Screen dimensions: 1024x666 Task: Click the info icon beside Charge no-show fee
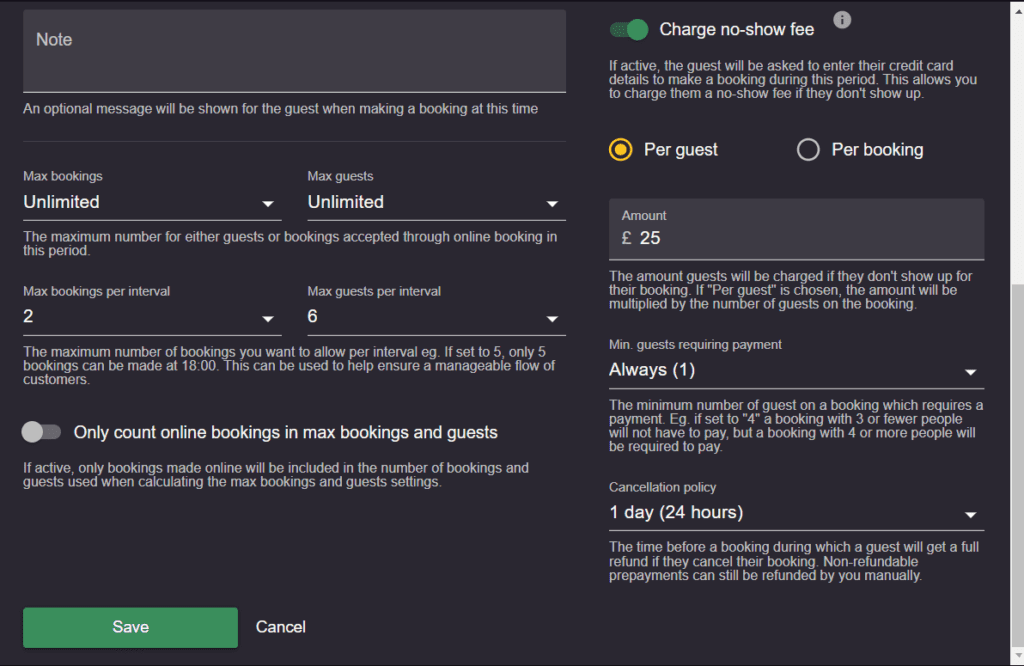point(842,20)
